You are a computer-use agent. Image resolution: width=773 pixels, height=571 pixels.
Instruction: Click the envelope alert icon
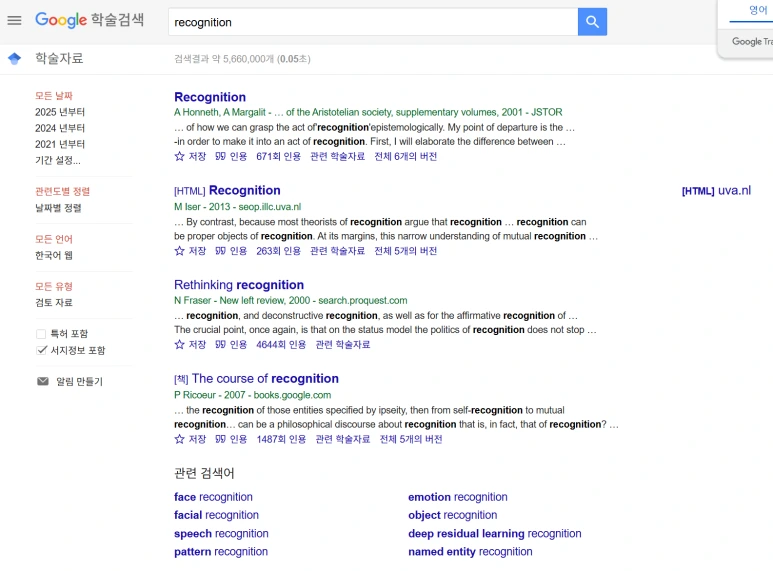43,381
